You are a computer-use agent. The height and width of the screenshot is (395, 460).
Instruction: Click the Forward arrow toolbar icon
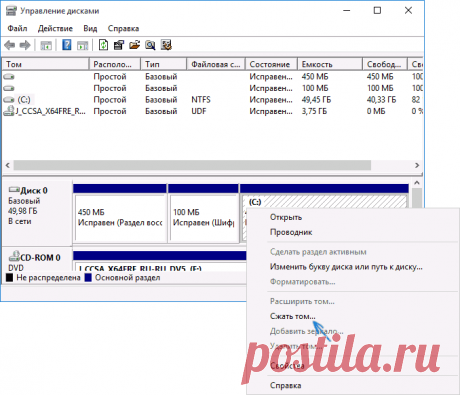(25, 45)
